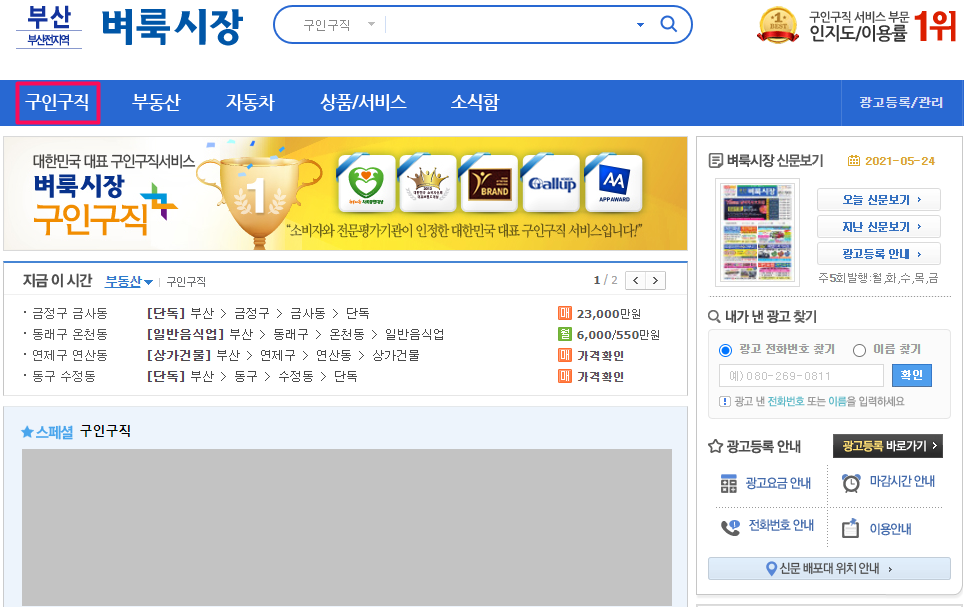This screenshot has height=607, width=964.
Task: Expand the search suggestions arrow
Action: (x=640, y=25)
